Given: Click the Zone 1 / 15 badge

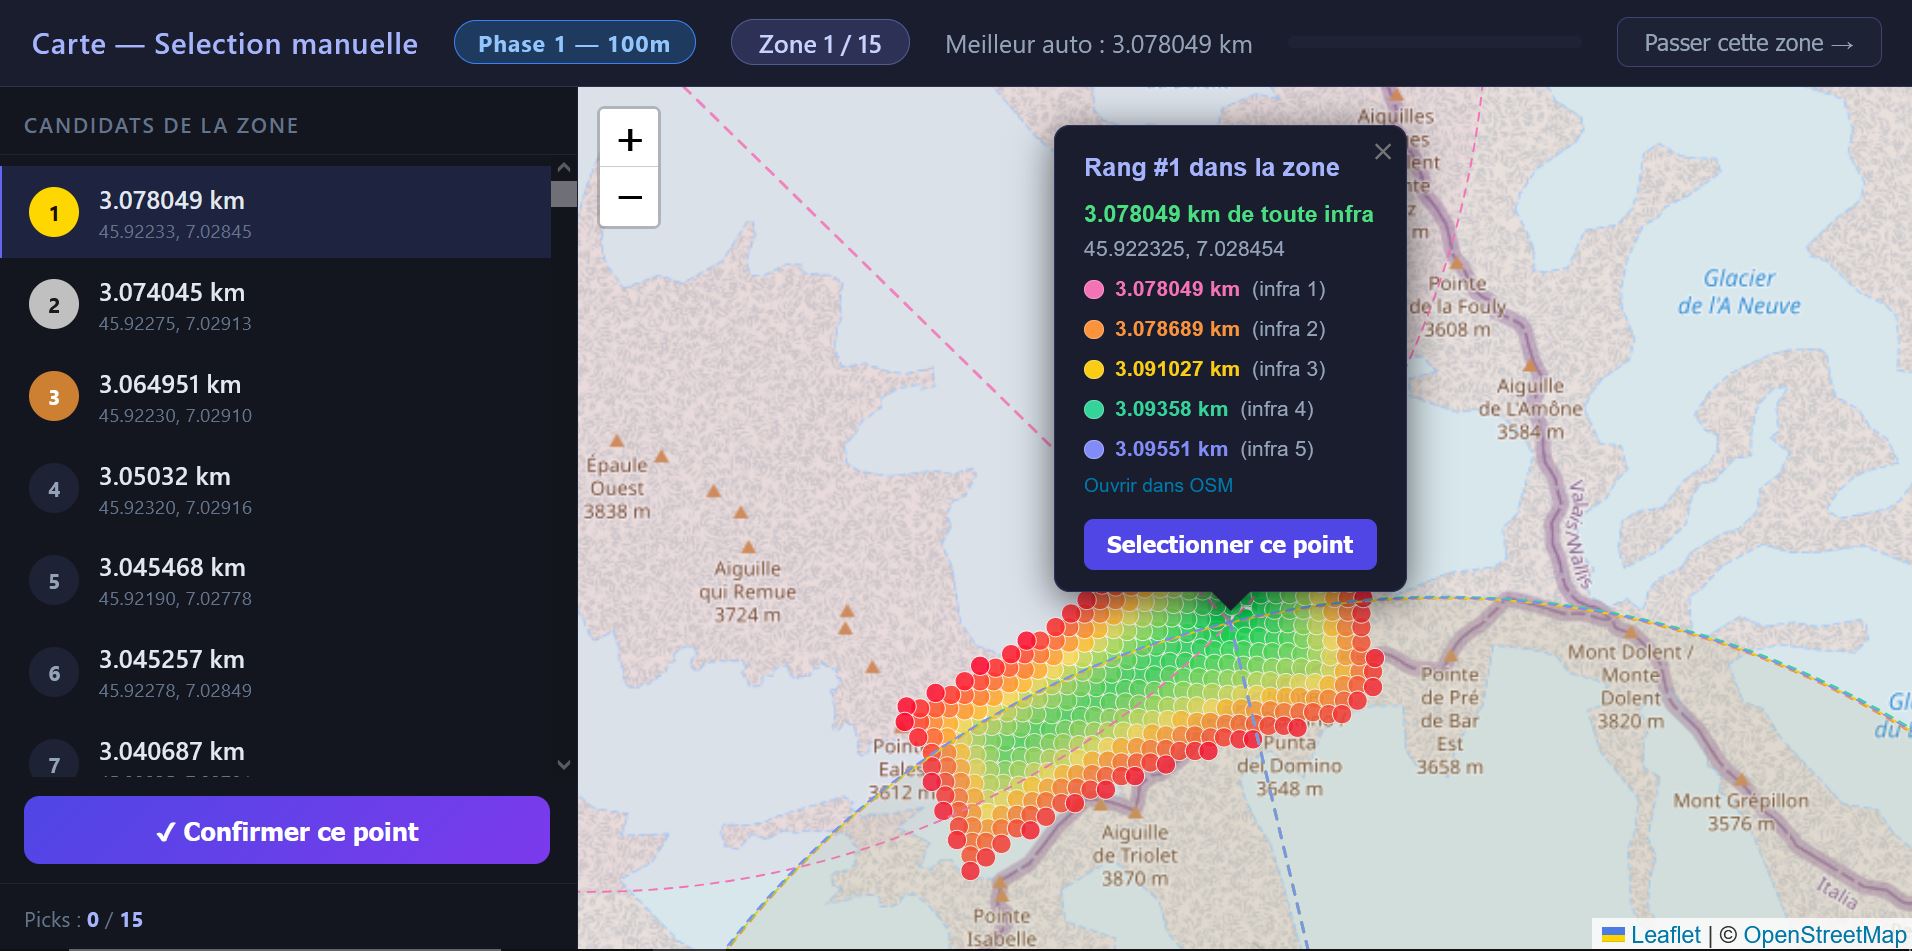Looking at the screenshot, I should (x=820, y=43).
